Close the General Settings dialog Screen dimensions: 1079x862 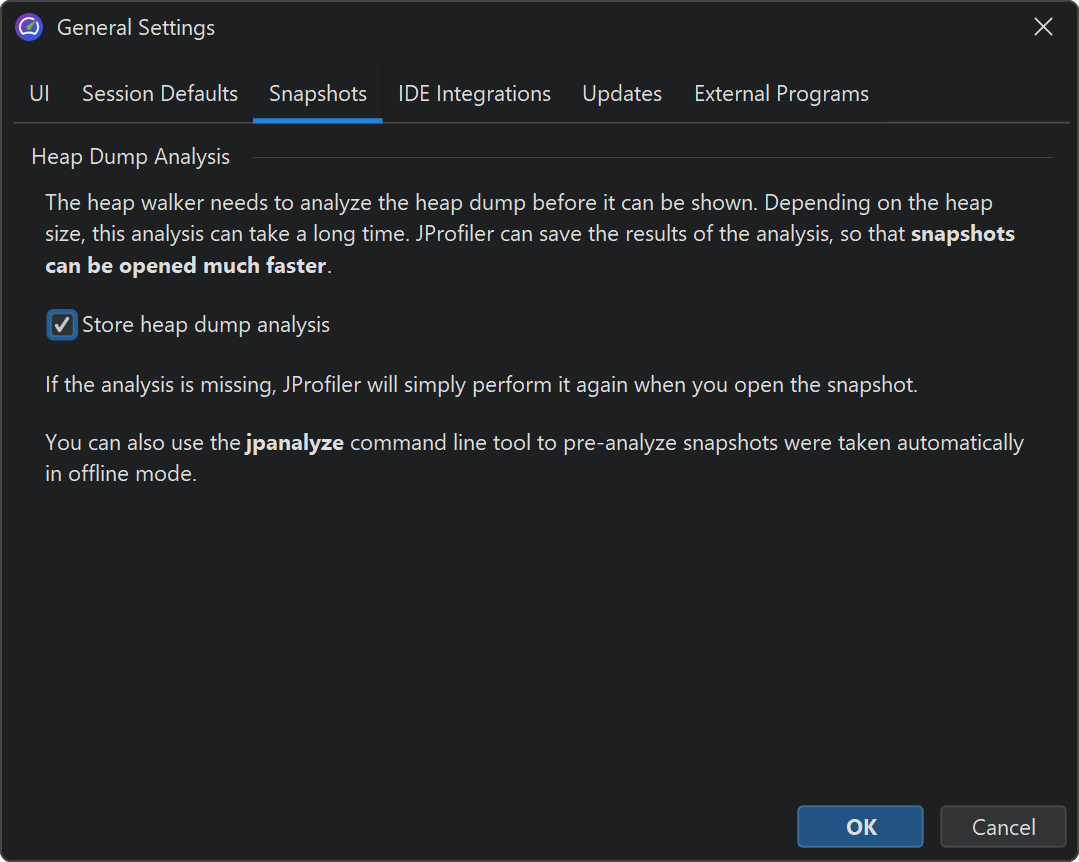click(x=1043, y=27)
